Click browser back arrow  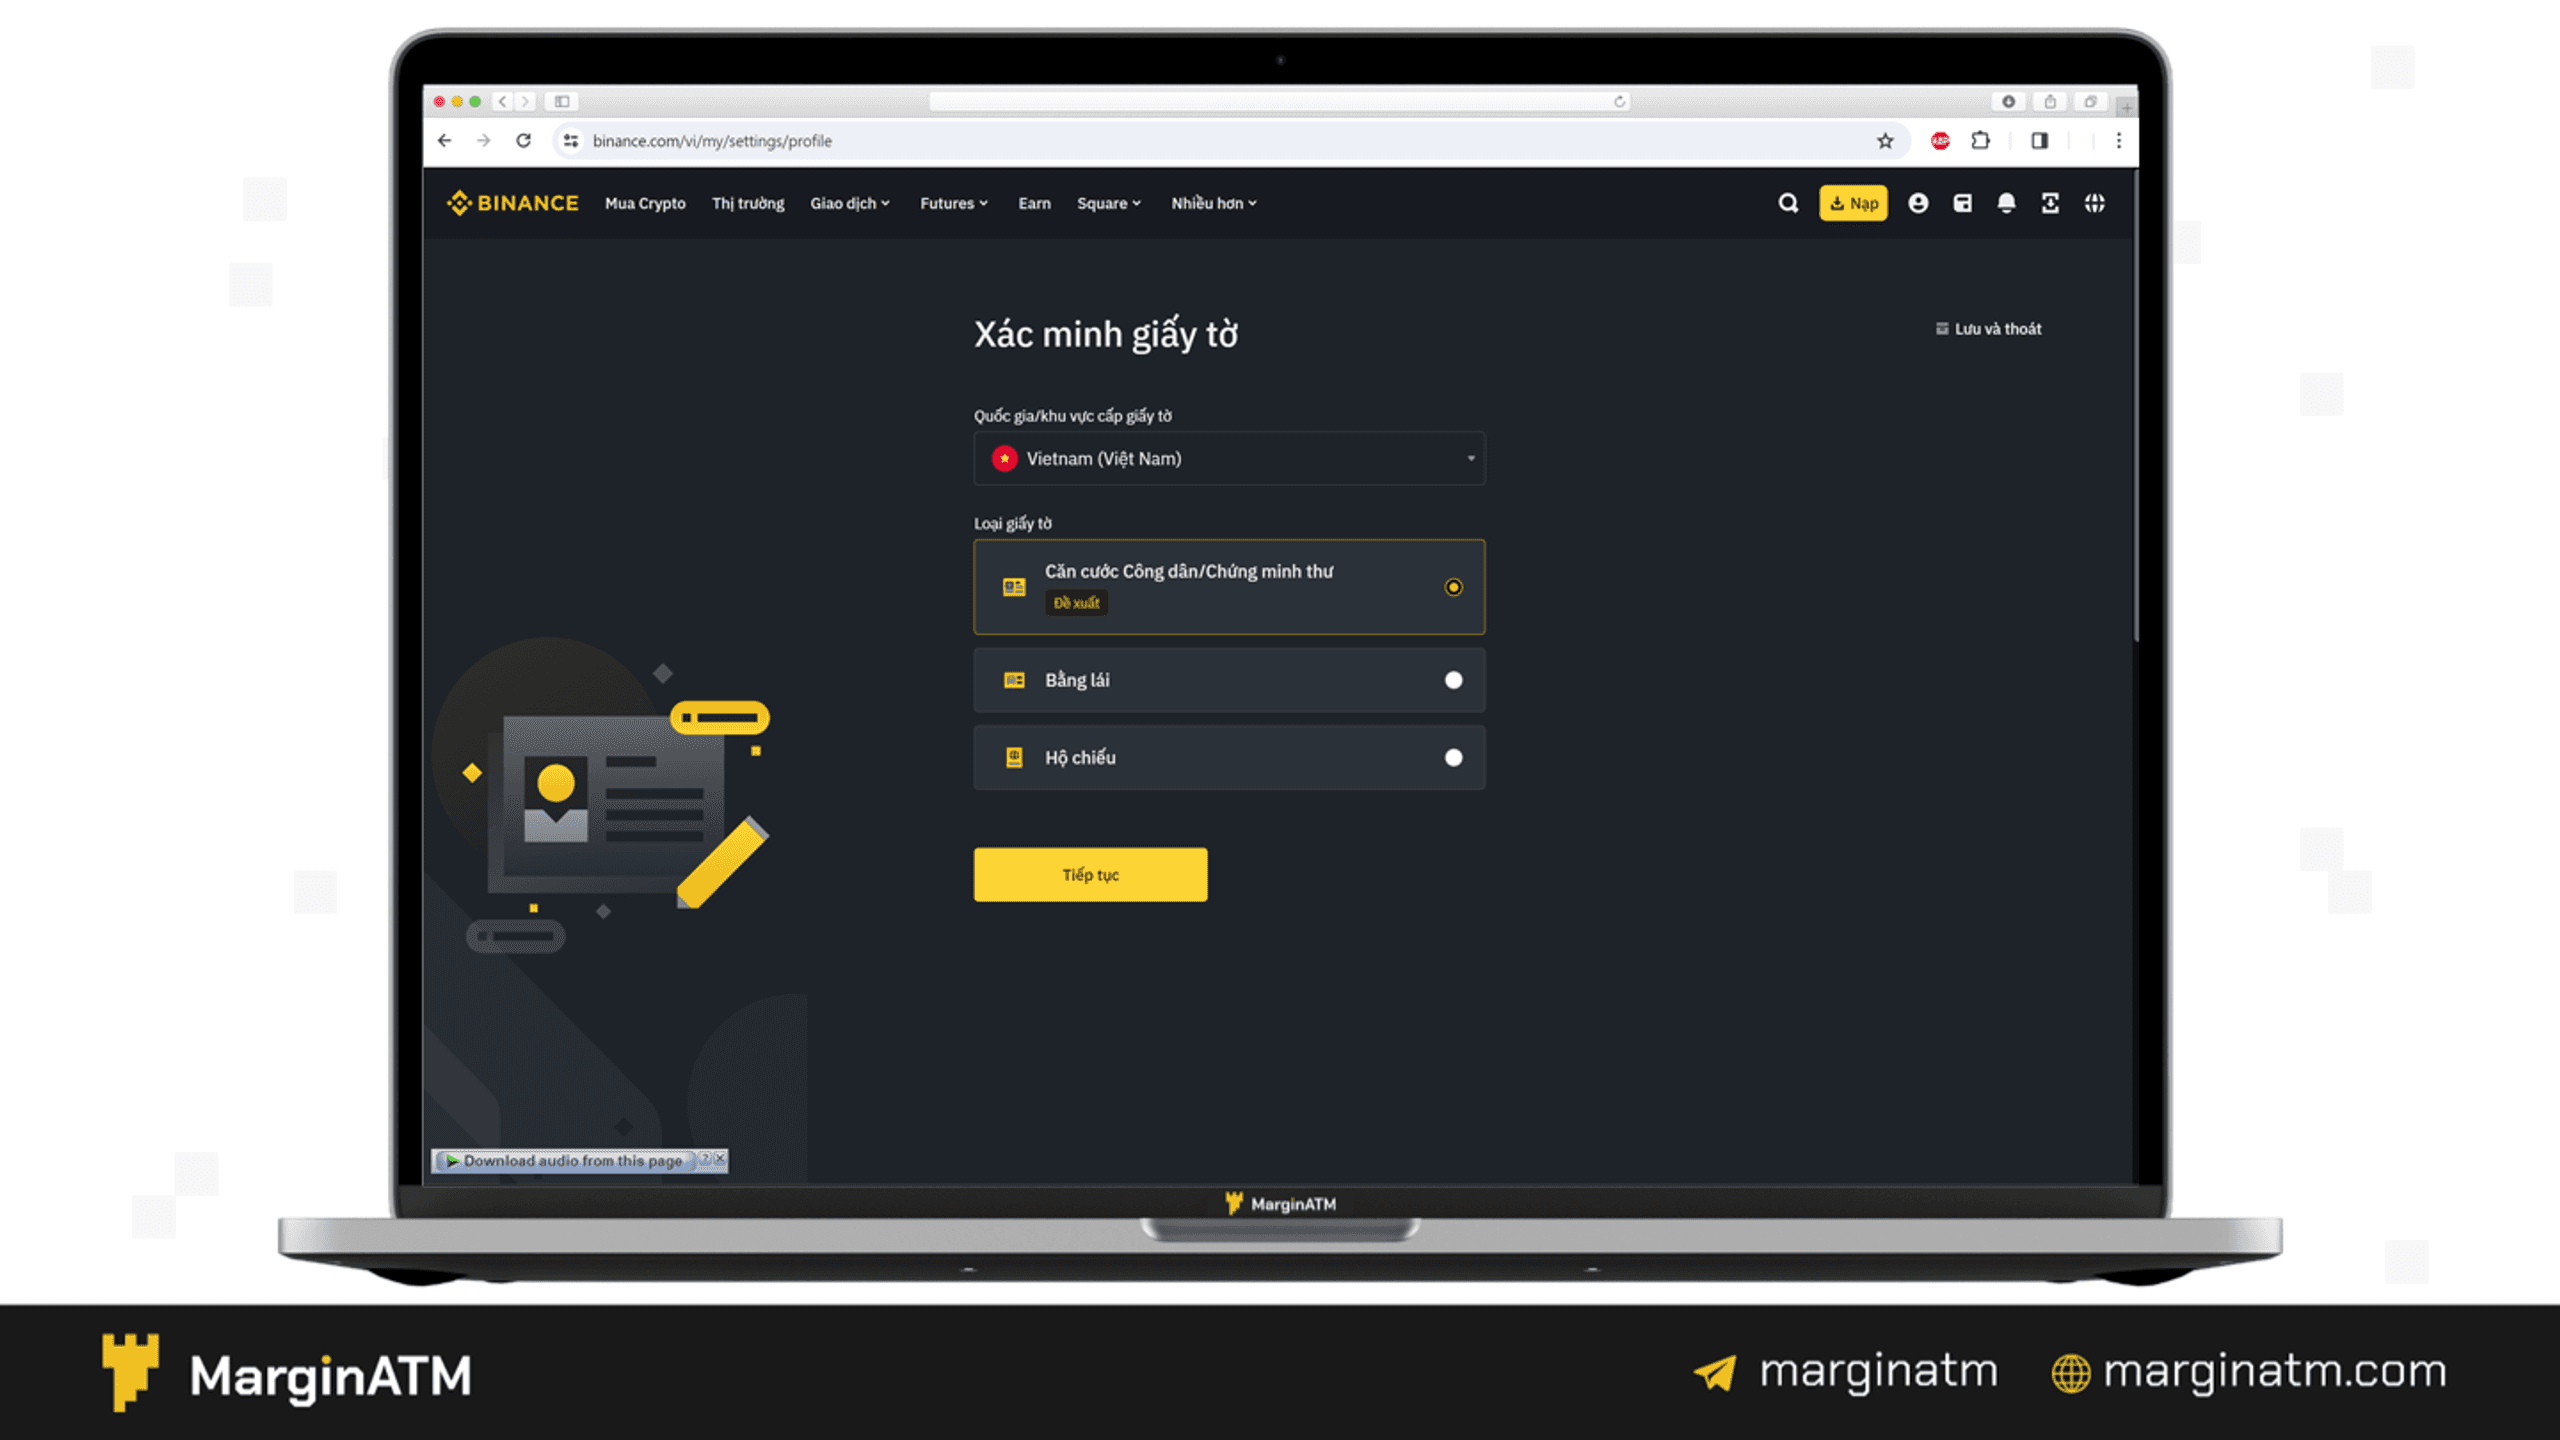445,141
